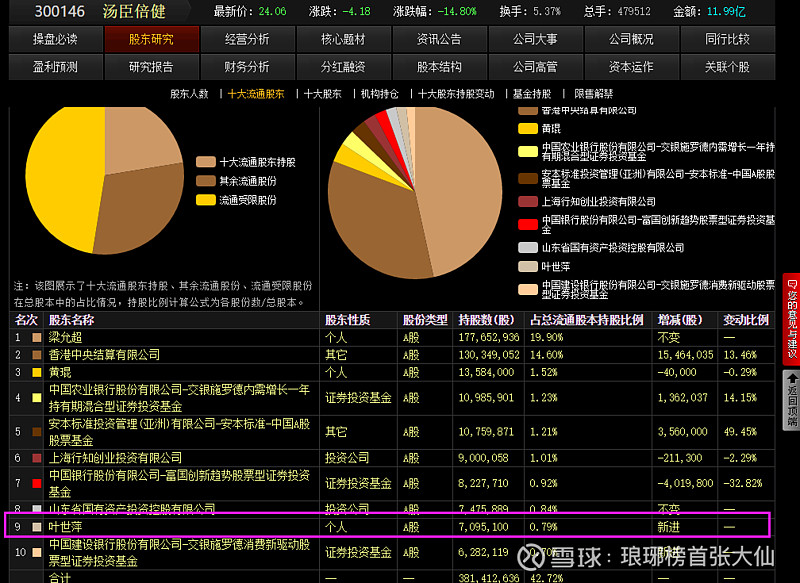Screen dimensions: 800x583
Task: Click the 叶世萍 swatch in the pie legend
Action: point(528,266)
